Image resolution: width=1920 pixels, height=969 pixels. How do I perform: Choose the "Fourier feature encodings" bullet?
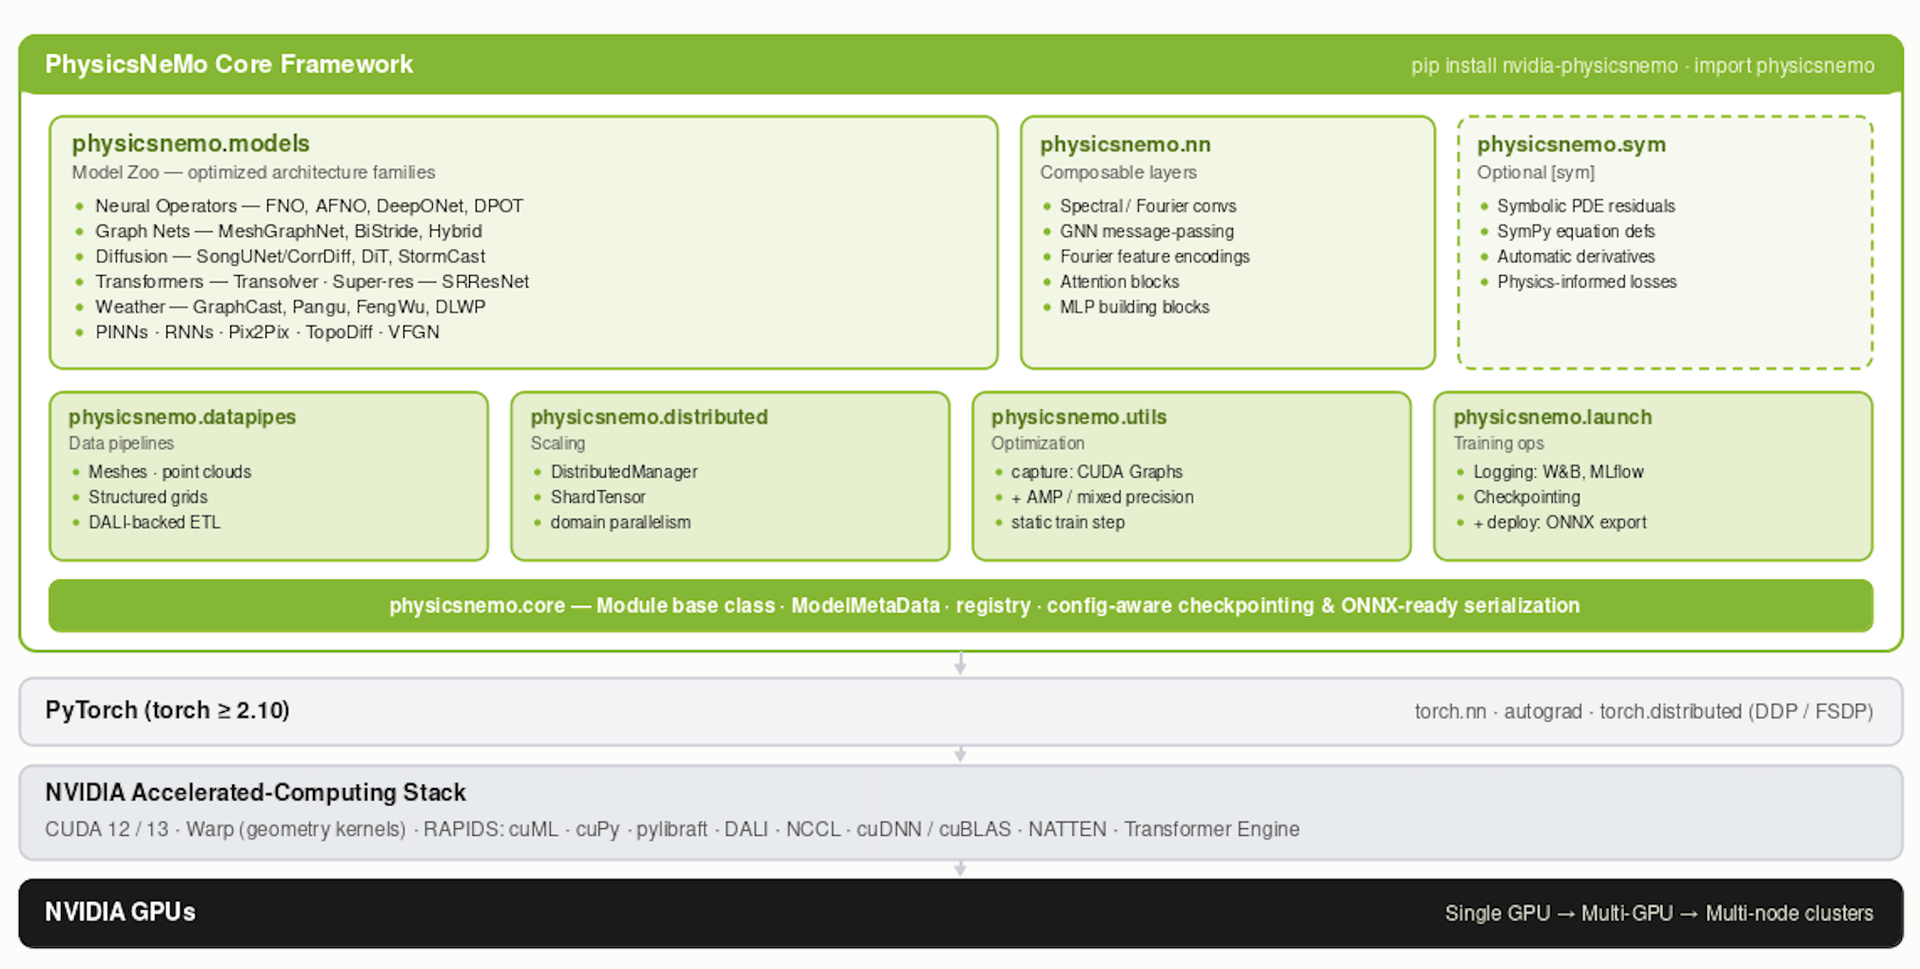tap(1155, 256)
